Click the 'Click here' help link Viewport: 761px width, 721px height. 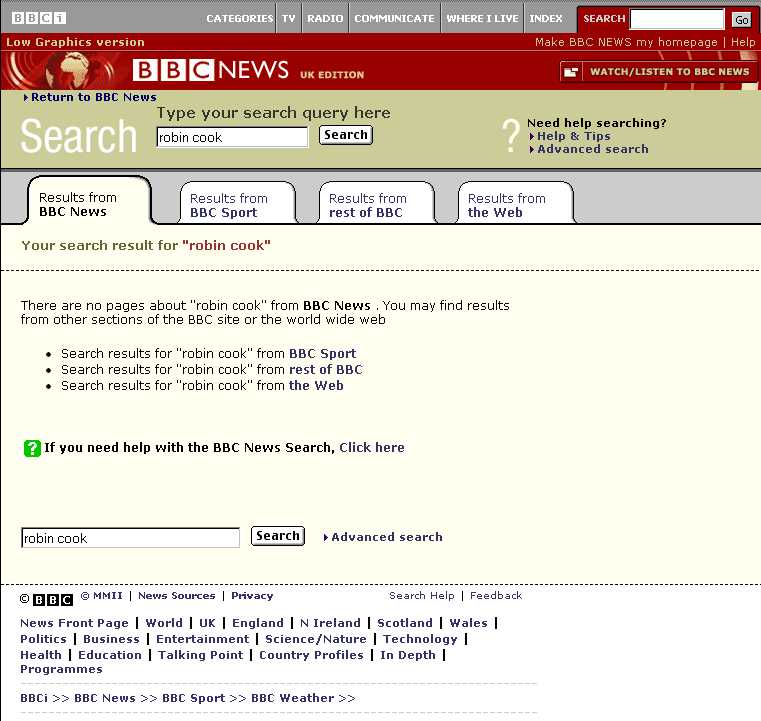(372, 447)
